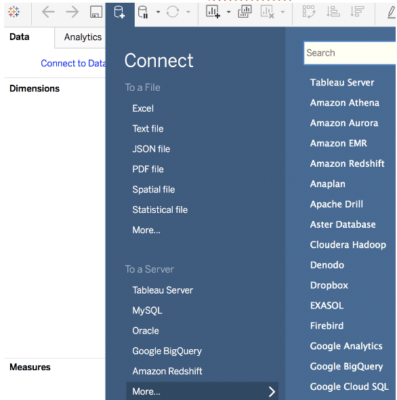This screenshot has height=400, width=397.
Task: Click the Tableau logo start icon
Action: [14, 12]
